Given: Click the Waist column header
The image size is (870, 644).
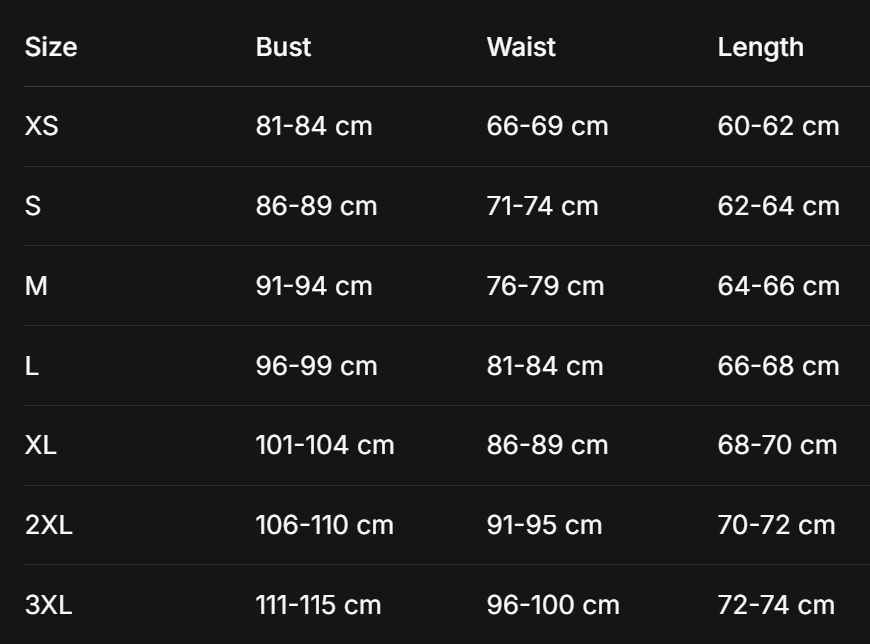Looking at the screenshot, I should coord(521,47).
